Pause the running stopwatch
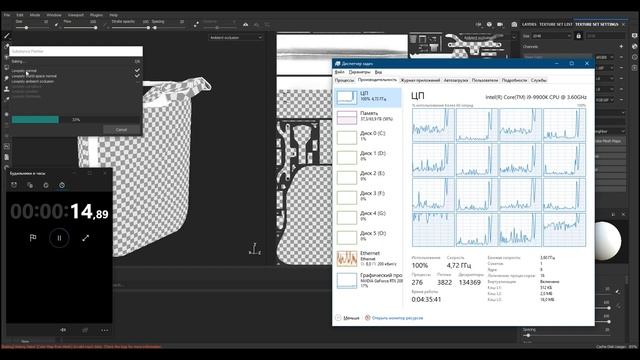 coord(59,238)
